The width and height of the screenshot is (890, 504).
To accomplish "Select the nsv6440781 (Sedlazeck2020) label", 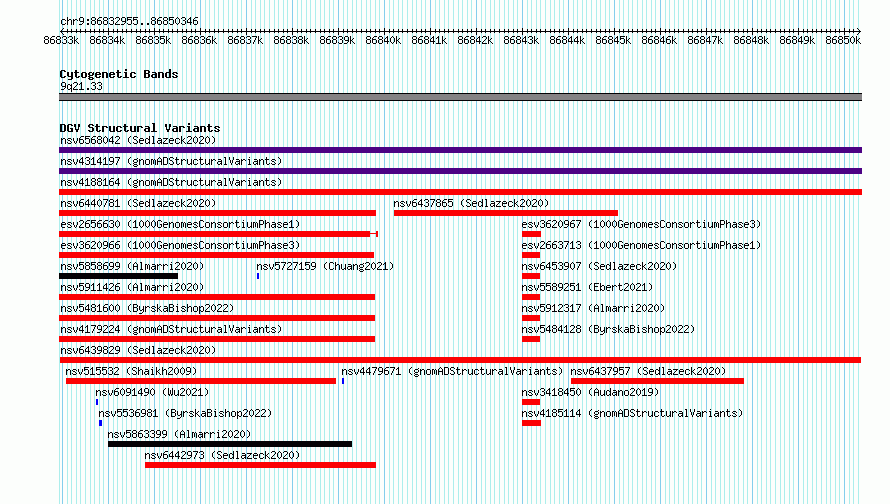I will (138, 203).
